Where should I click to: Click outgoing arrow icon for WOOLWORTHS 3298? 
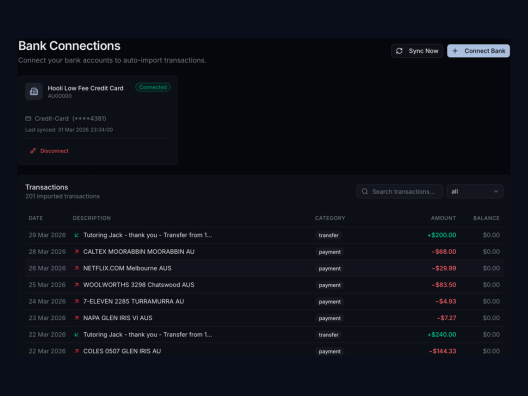[x=76, y=285]
